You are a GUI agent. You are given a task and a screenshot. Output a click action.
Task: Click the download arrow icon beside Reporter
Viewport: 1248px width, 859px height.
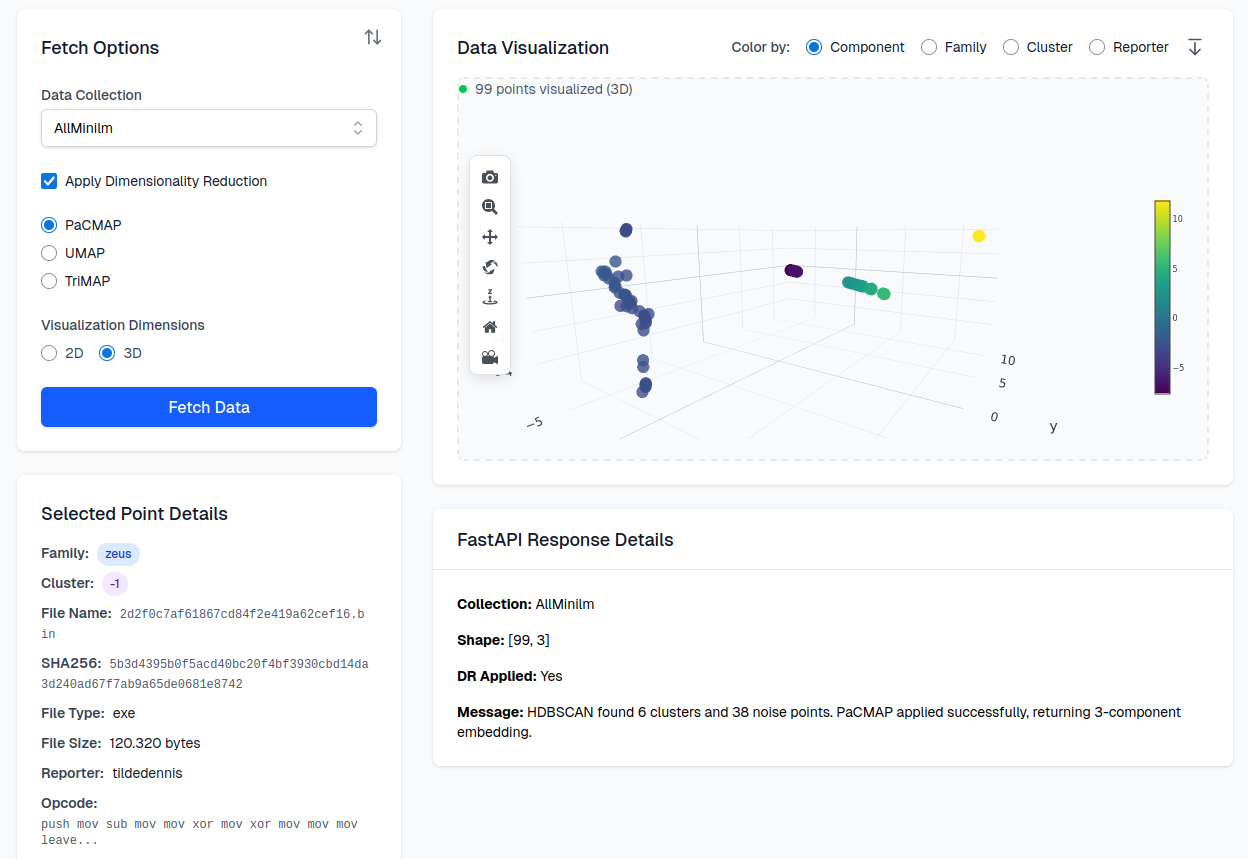[1194, 47]
